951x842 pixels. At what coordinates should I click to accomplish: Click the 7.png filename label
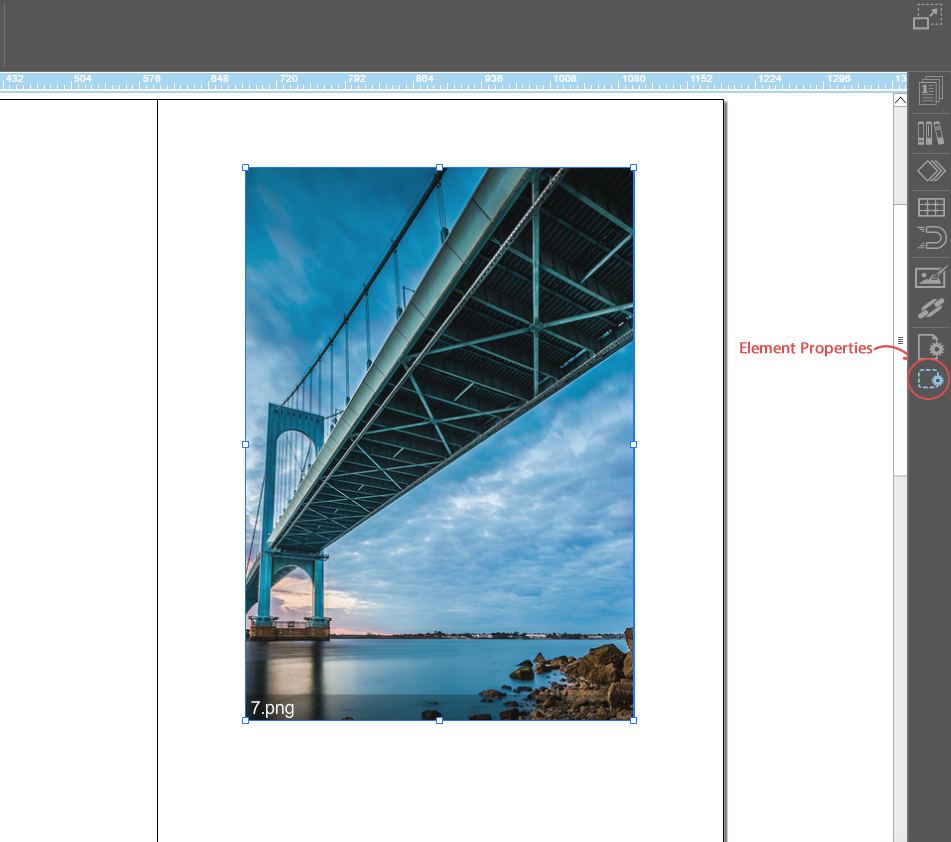272,708
